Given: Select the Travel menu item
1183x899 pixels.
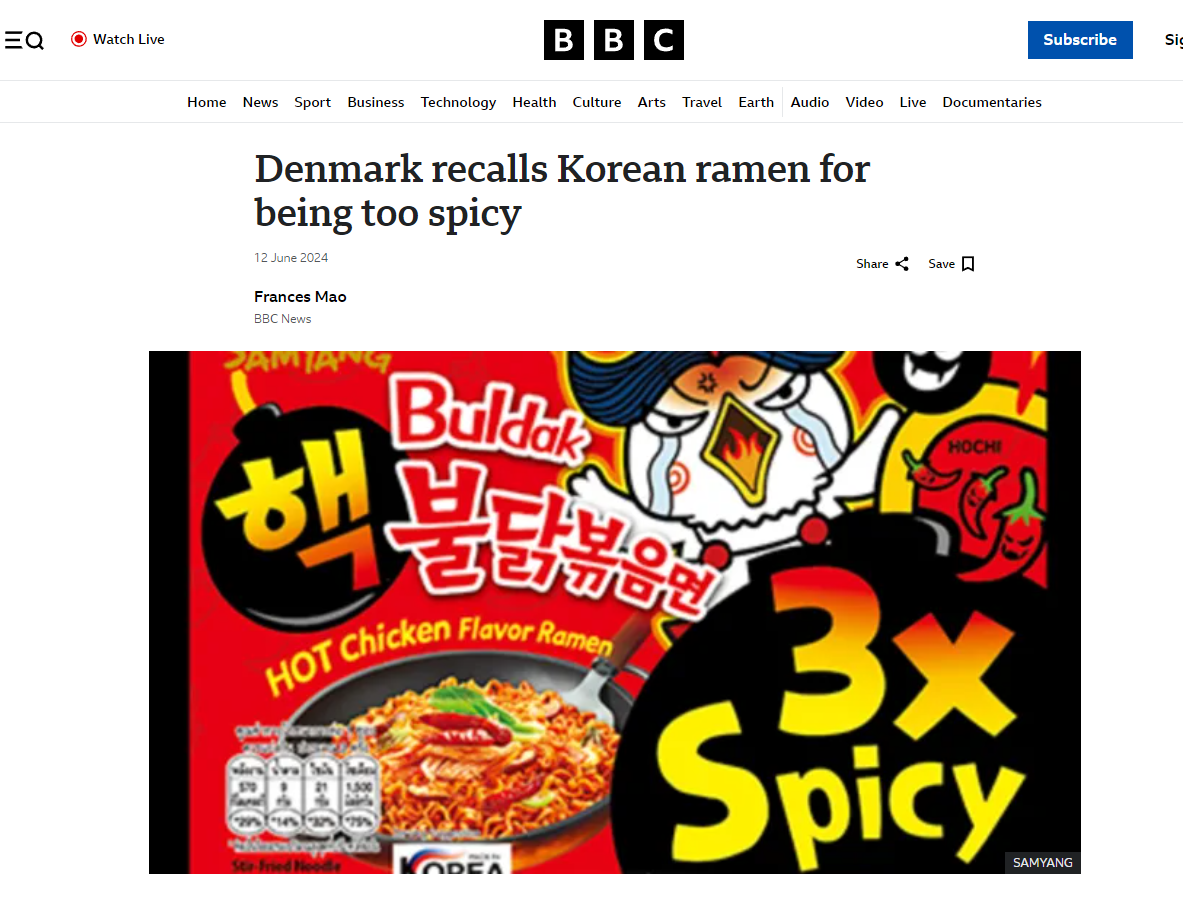Looking at the screenshot, I should (x=702, y=102).
